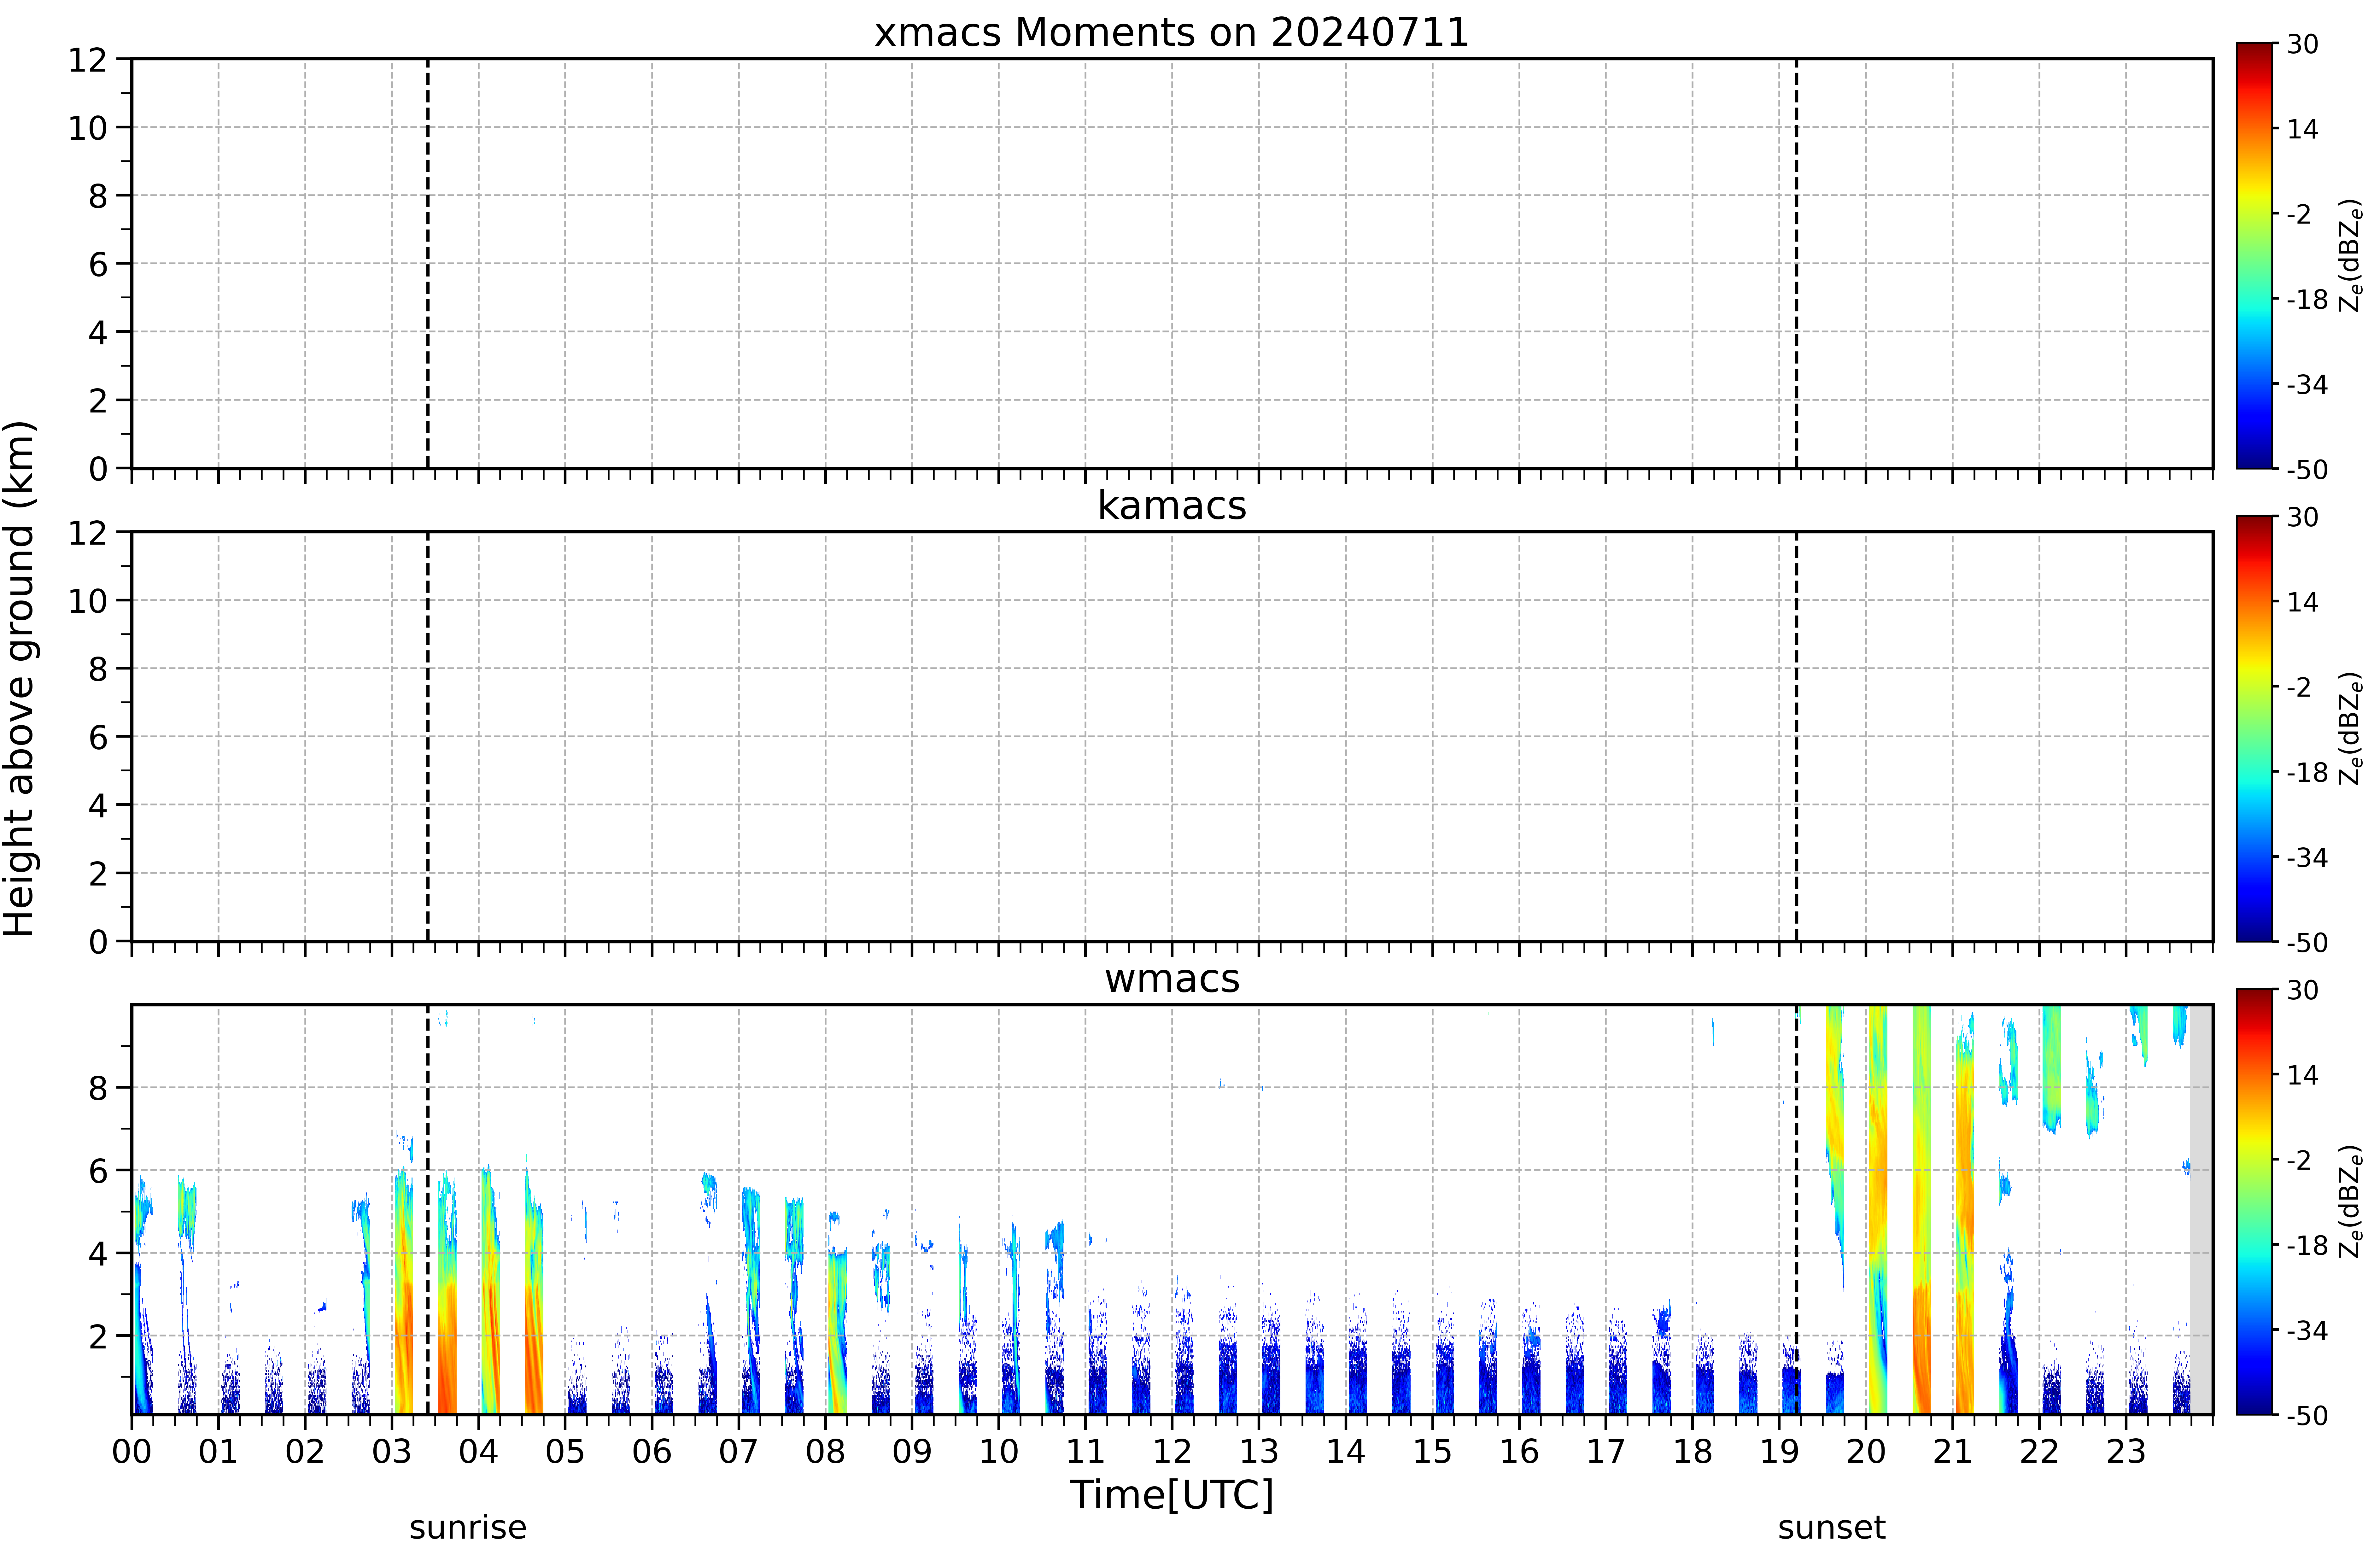Screen dimensions: 2380x1561
Task: Click the "6" height tick of the wmacs panel
Action: coord(98,1170)
